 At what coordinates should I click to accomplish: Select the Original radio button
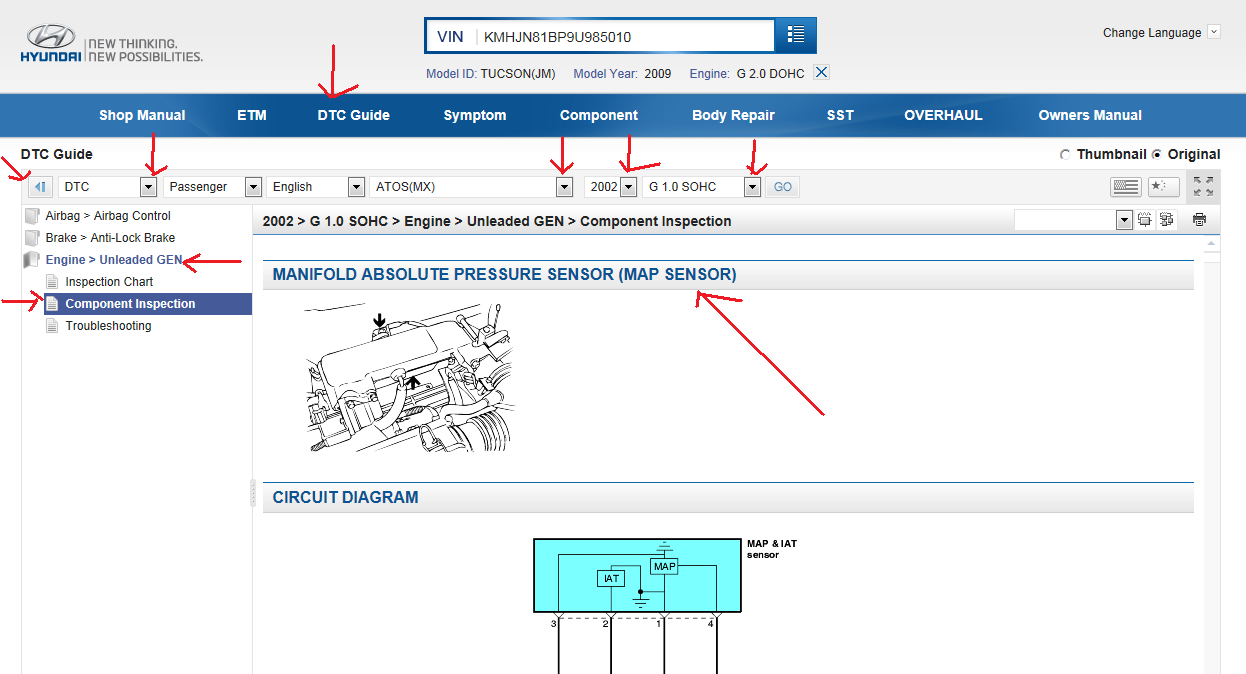(x=1157, y=155)
